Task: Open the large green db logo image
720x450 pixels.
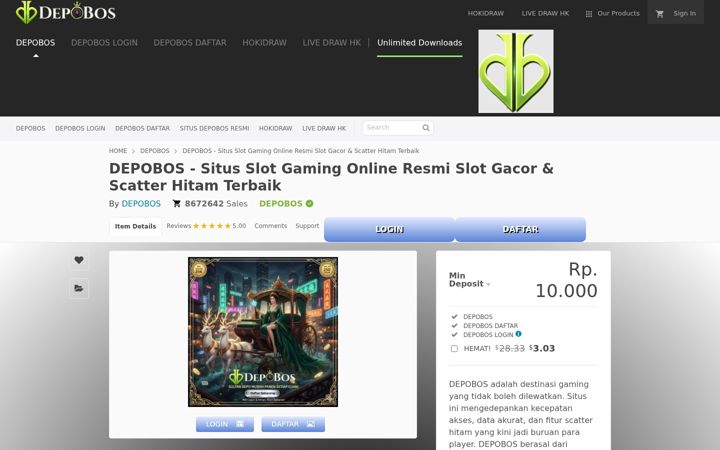Action: (x=516, y=71)
